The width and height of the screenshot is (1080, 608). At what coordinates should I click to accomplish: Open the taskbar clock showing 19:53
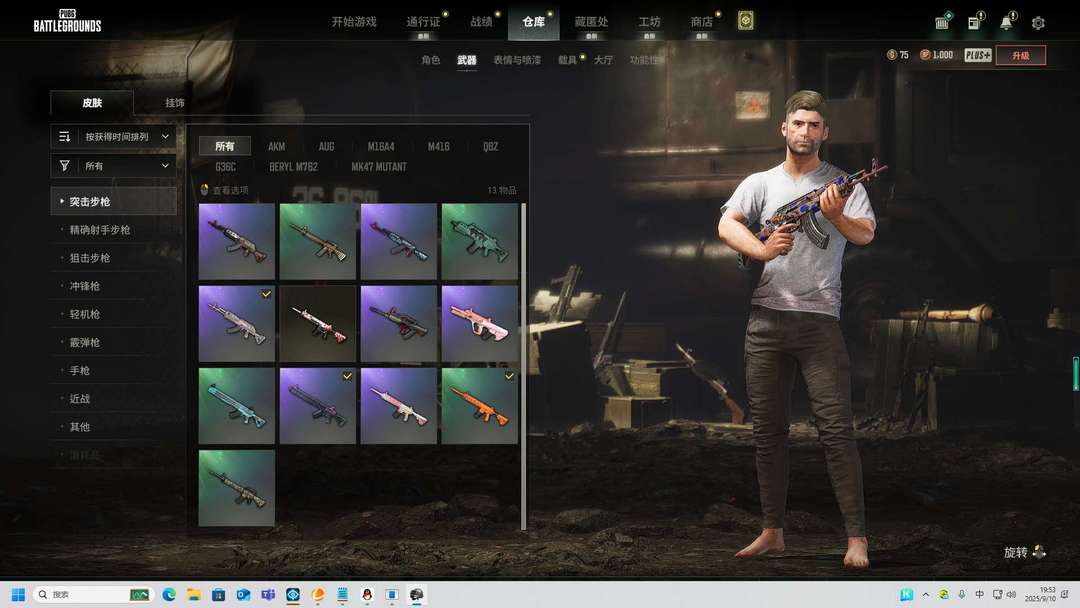[1040, 594]
